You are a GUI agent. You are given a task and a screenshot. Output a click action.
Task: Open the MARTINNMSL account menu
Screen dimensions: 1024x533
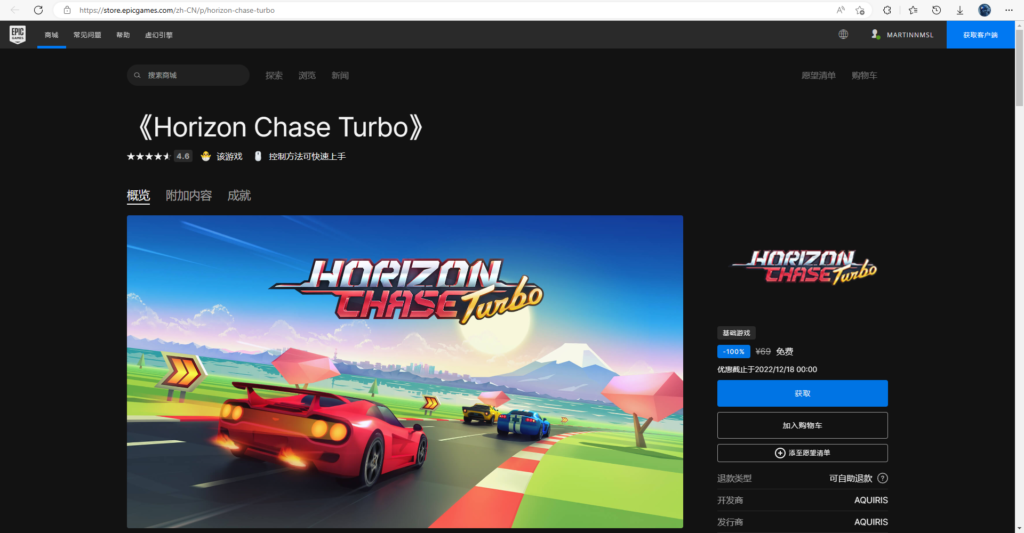click(x=902, y=35)
